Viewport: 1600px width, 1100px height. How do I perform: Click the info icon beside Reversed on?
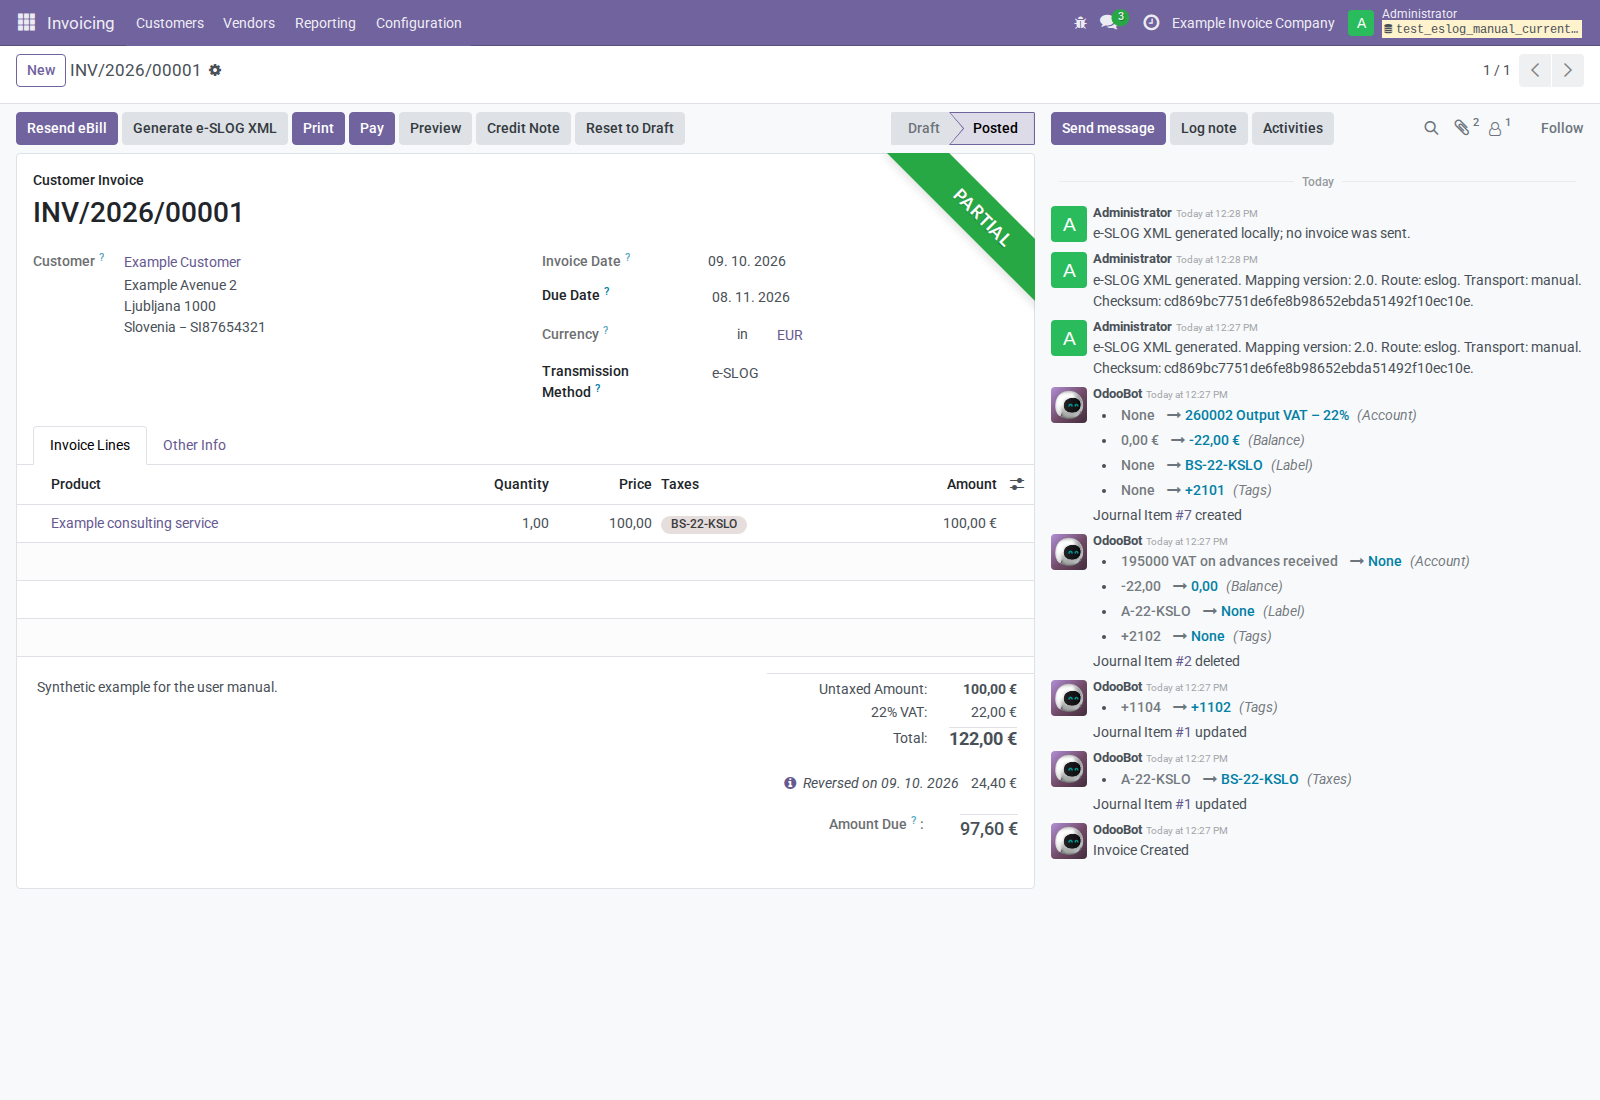point(790,783)
